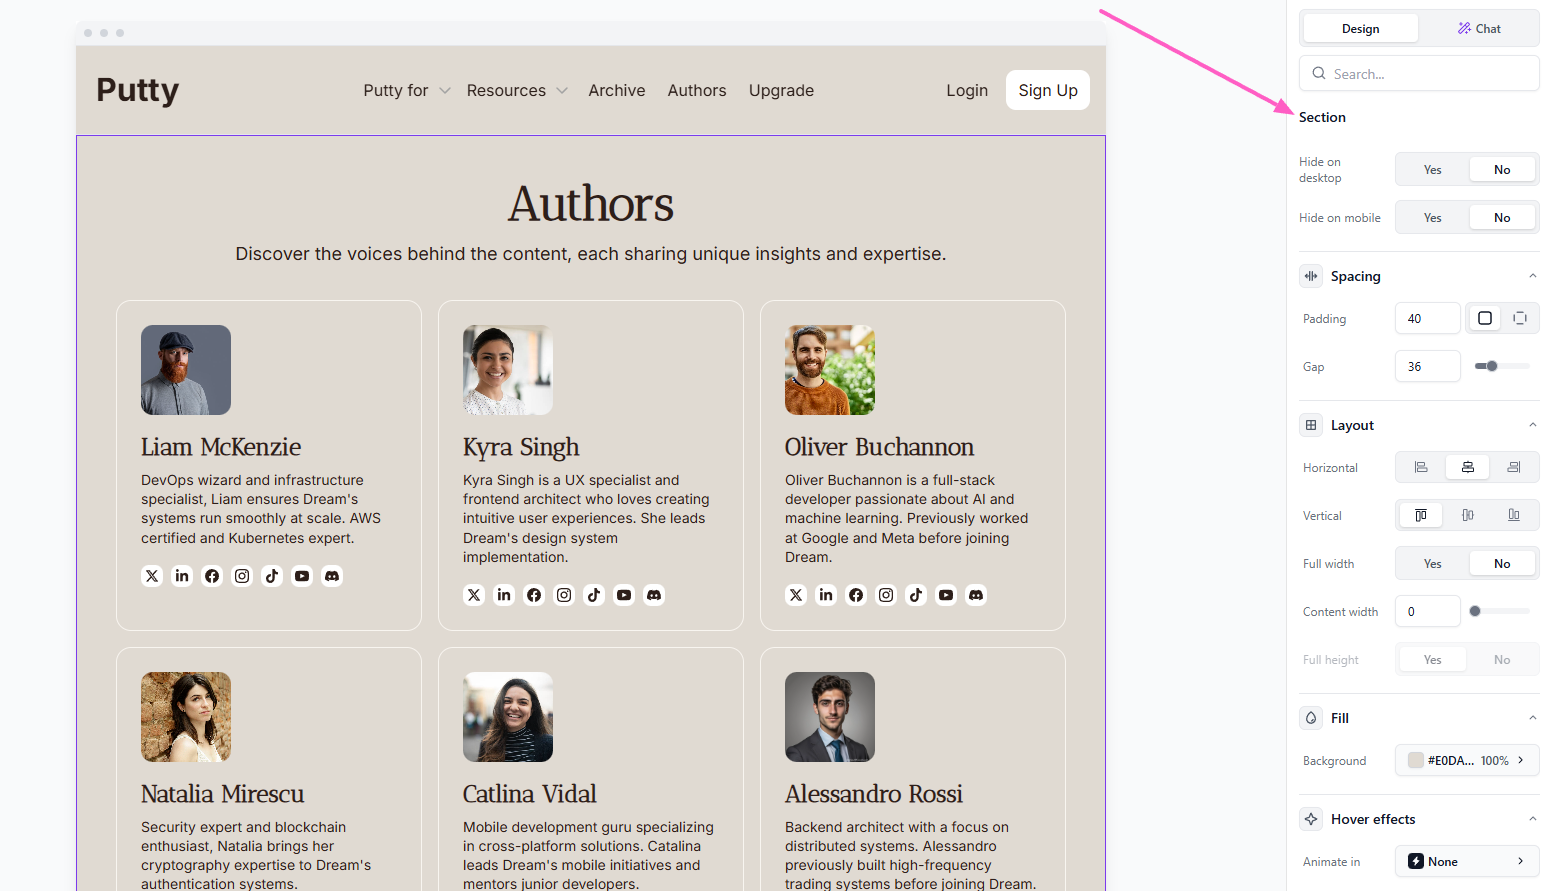Align horizontal layout to right
The height and width of the screenshot is (891, 1549).
(x=1514, y=467)
